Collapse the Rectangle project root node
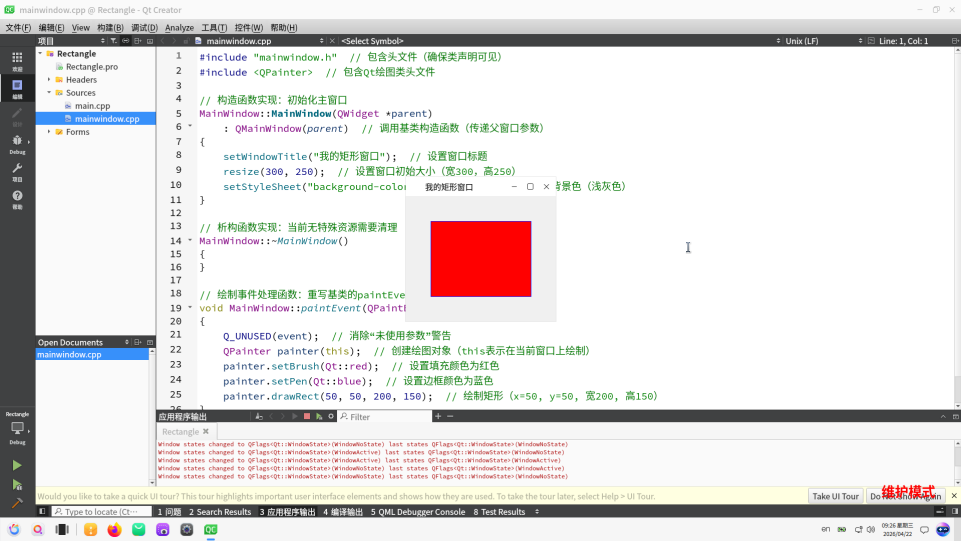Image resolution: width=962 pixels, height=541 pixels. pyautogui.click(x=40, y=54)
